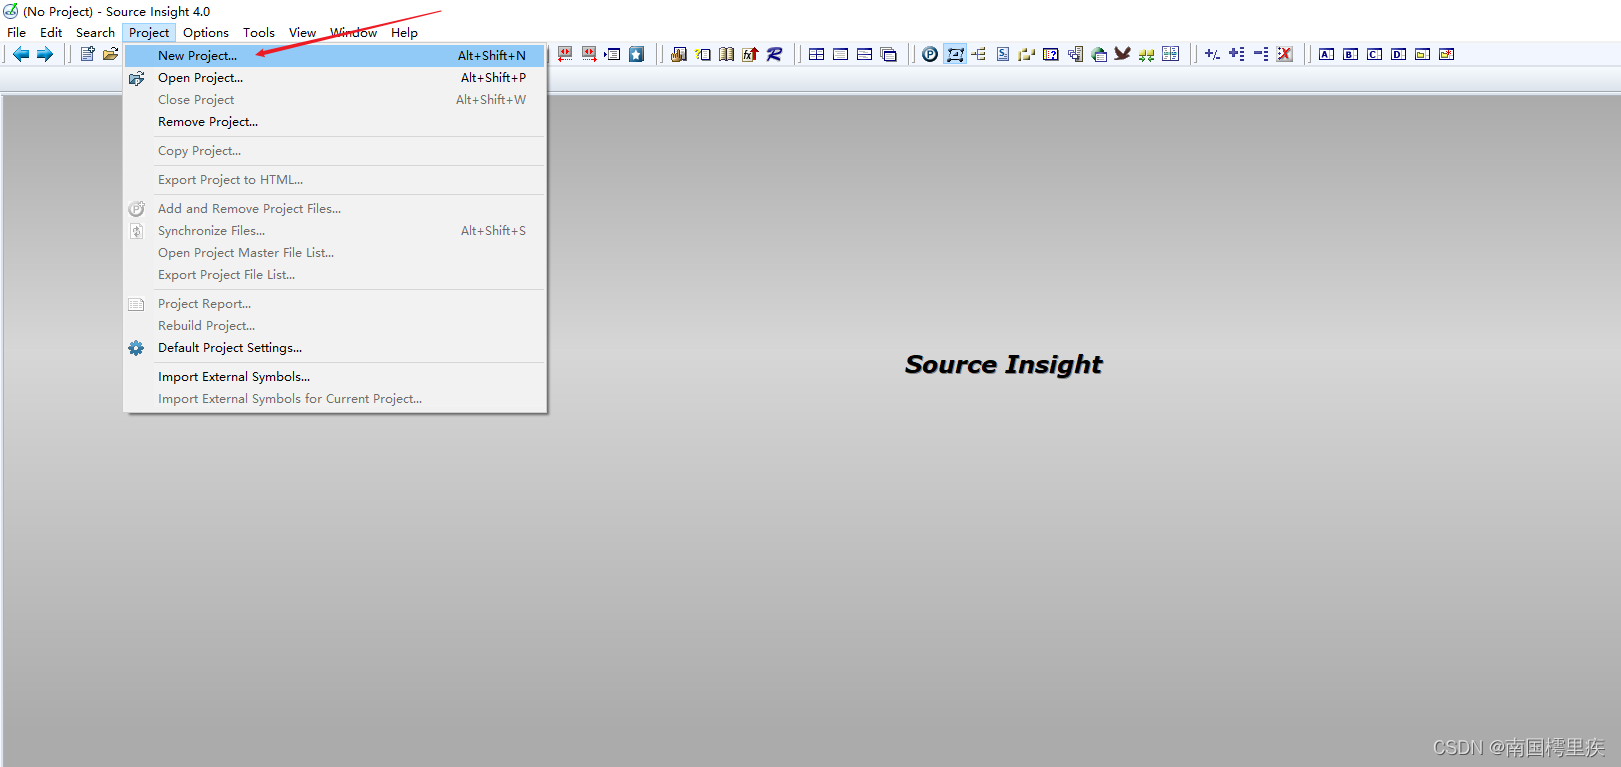
Task: Open Default Project Settings...
Action: click(335, 348)
